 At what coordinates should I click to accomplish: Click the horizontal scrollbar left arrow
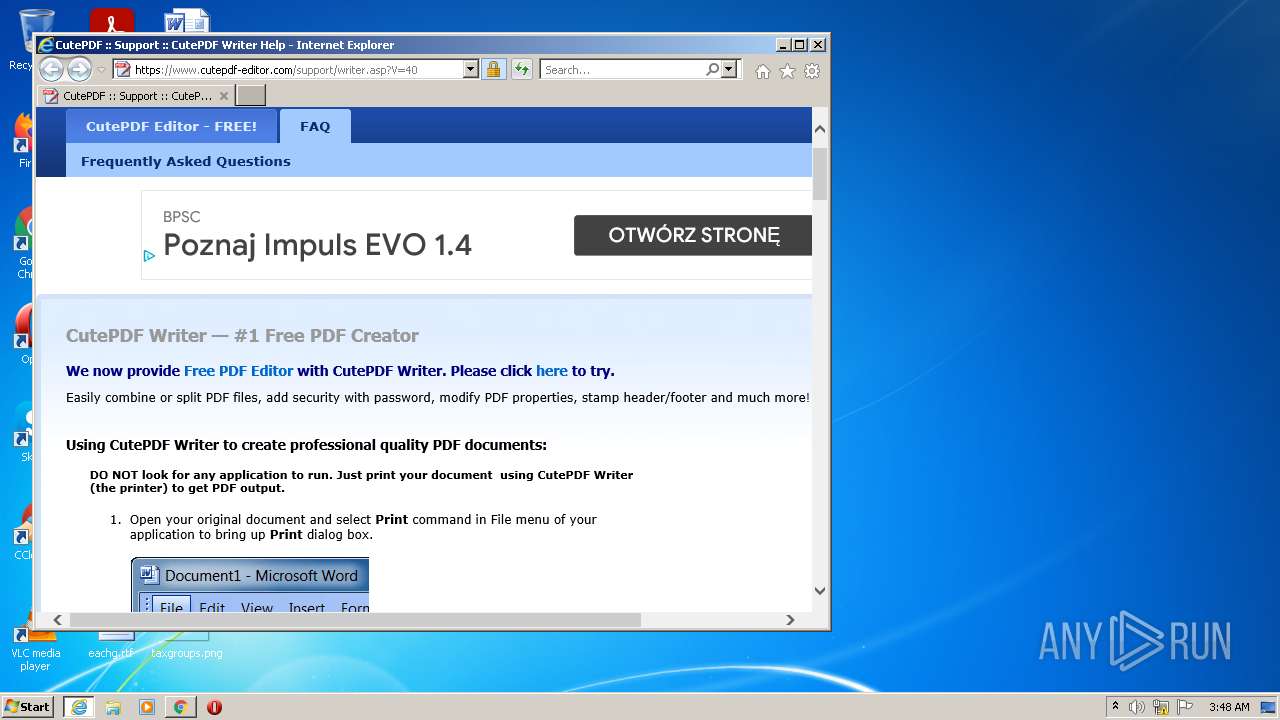[57, 620]
